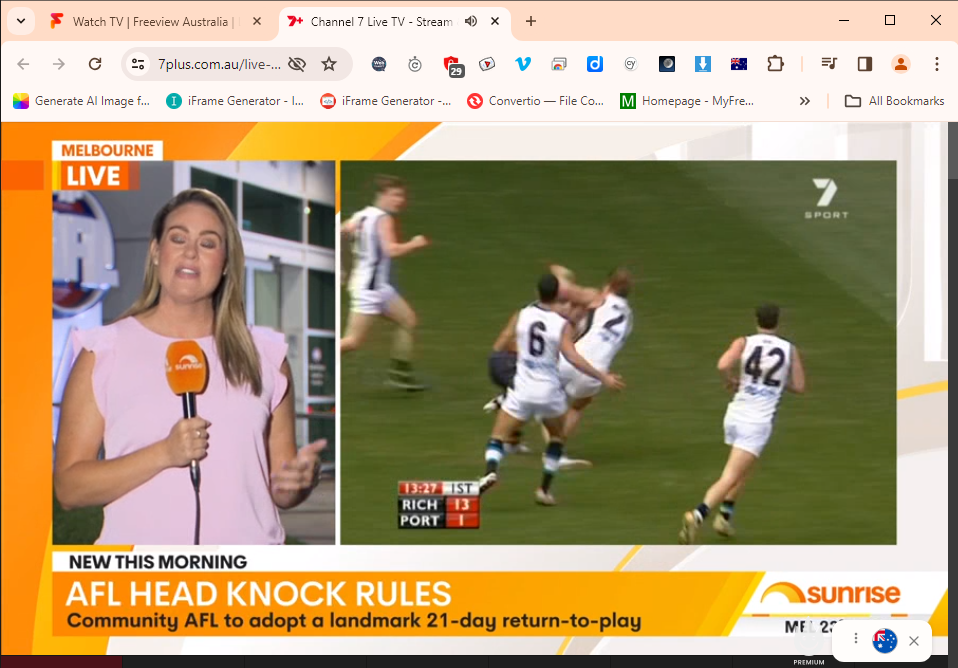Open the Australian flag extension in toolbar
The image size is (958, 668).
click(x=739, y=64)
